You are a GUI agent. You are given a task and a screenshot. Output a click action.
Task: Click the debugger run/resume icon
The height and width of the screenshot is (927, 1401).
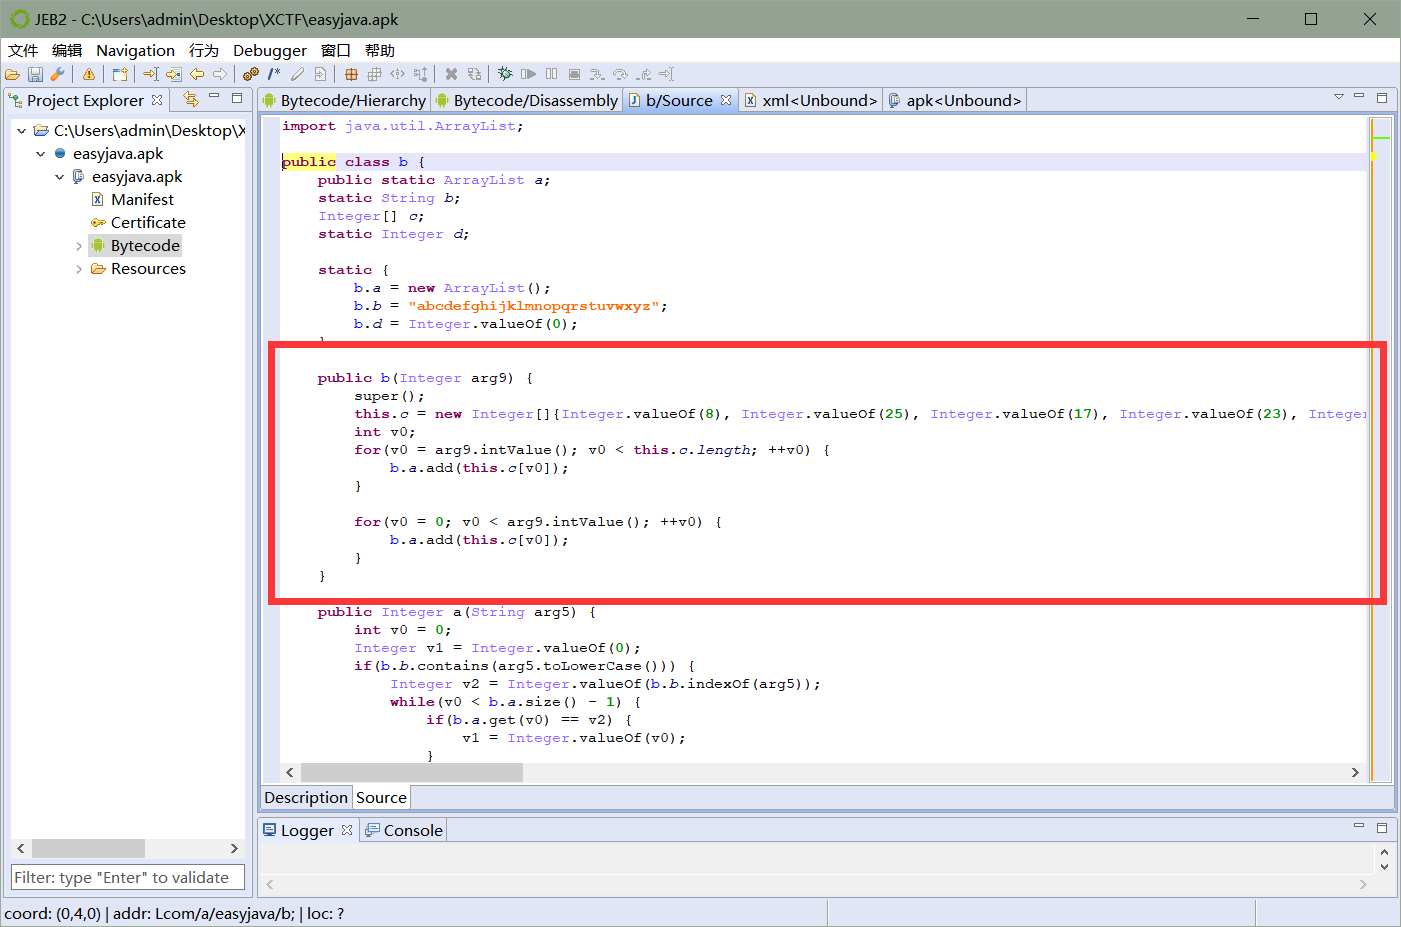click(528, 74)
